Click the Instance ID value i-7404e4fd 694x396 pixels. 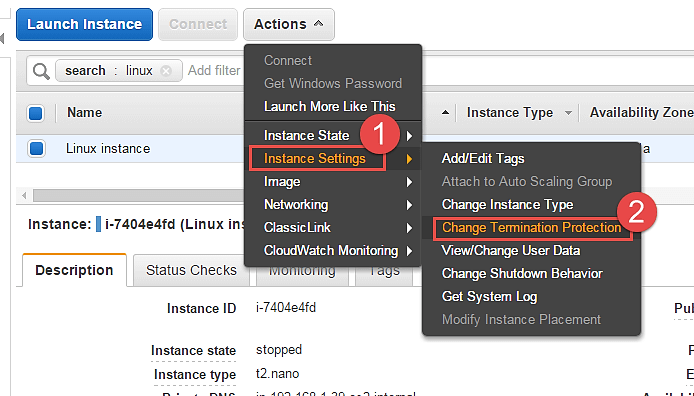[x=286, y=308]
